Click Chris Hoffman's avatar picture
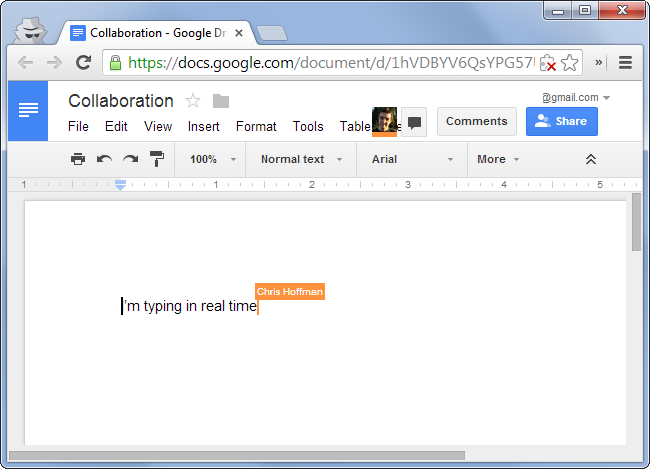The height and width of the screenshot is (469, 650). click(384, 121)
